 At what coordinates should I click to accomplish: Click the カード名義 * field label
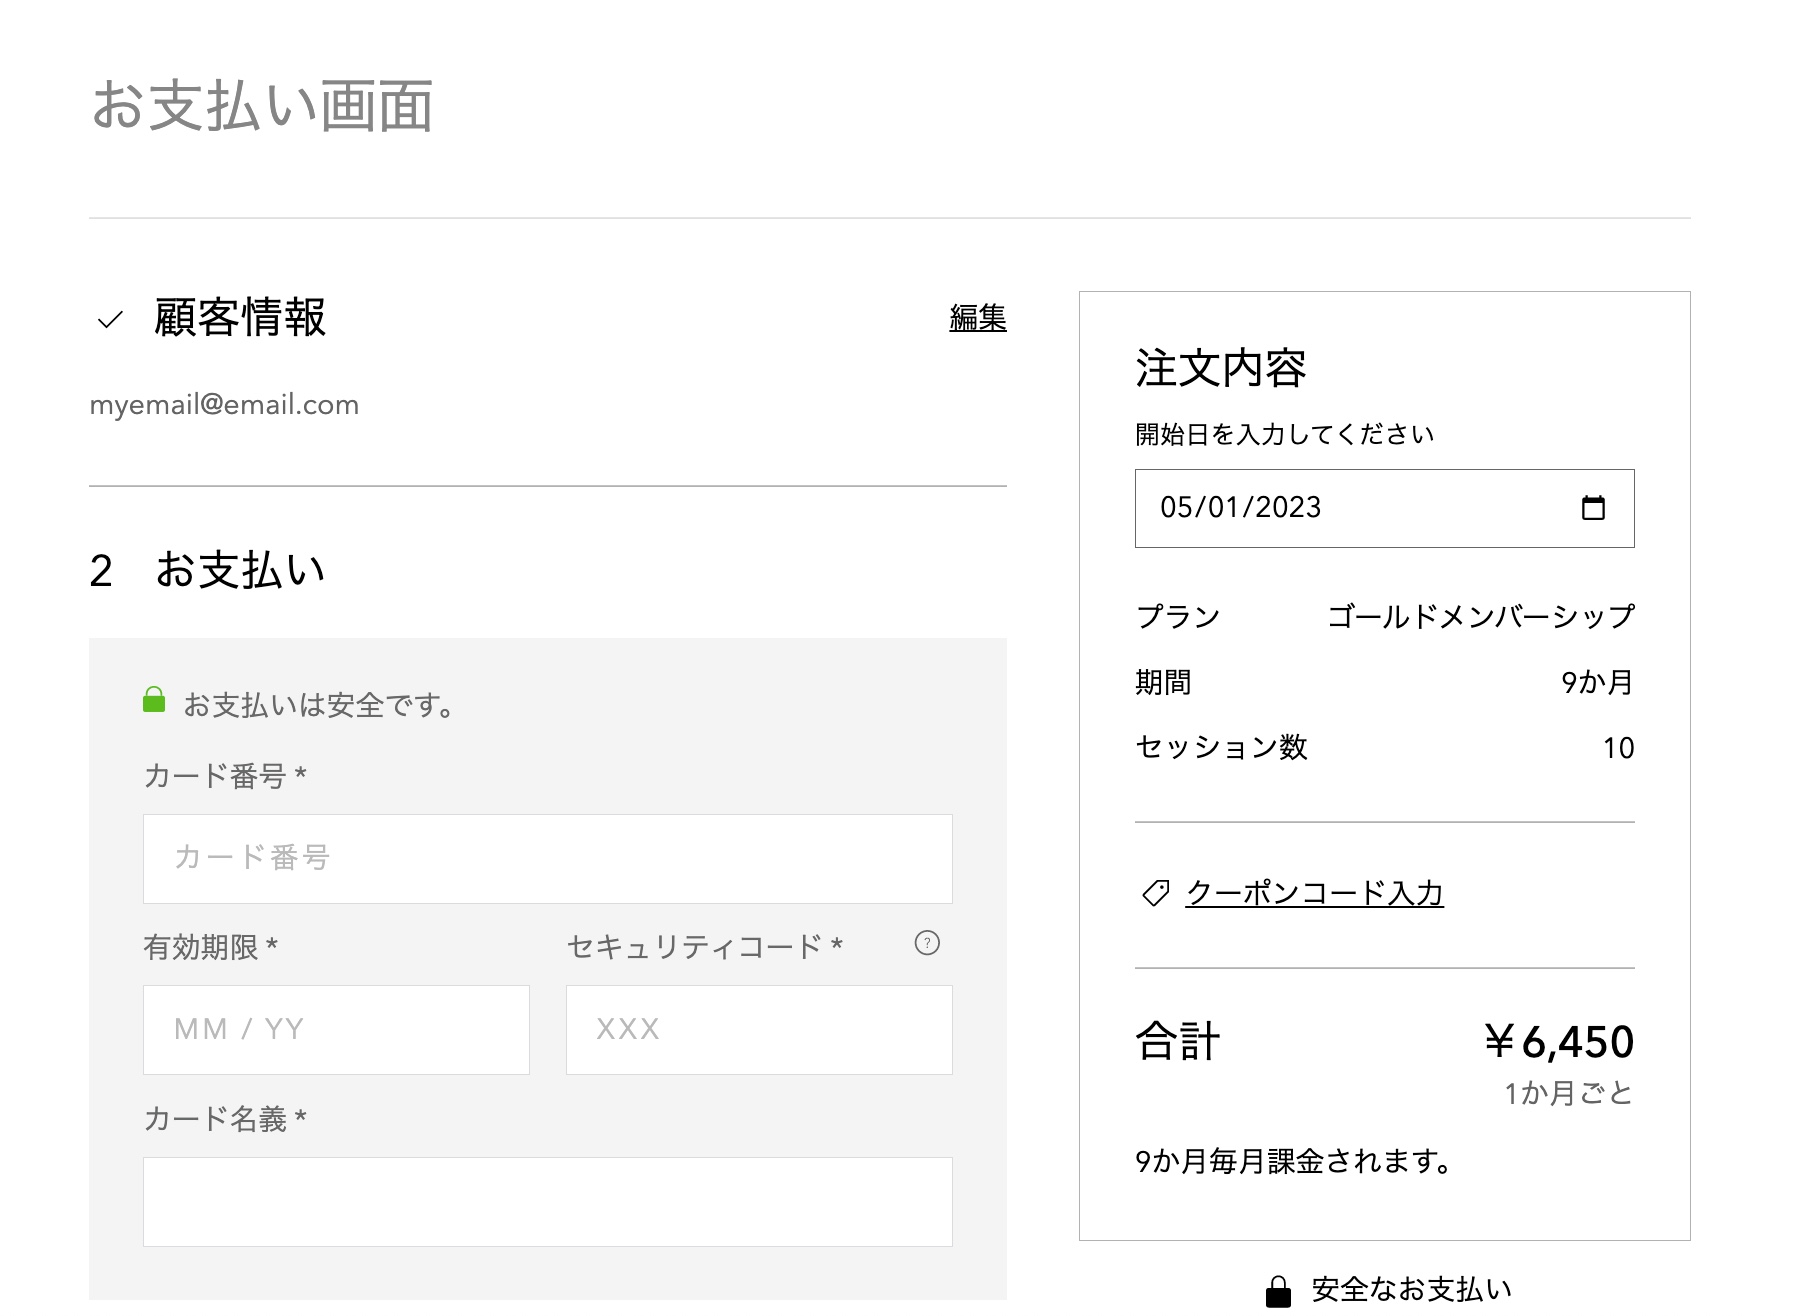pyautogui.click(x=225, y=1119)
